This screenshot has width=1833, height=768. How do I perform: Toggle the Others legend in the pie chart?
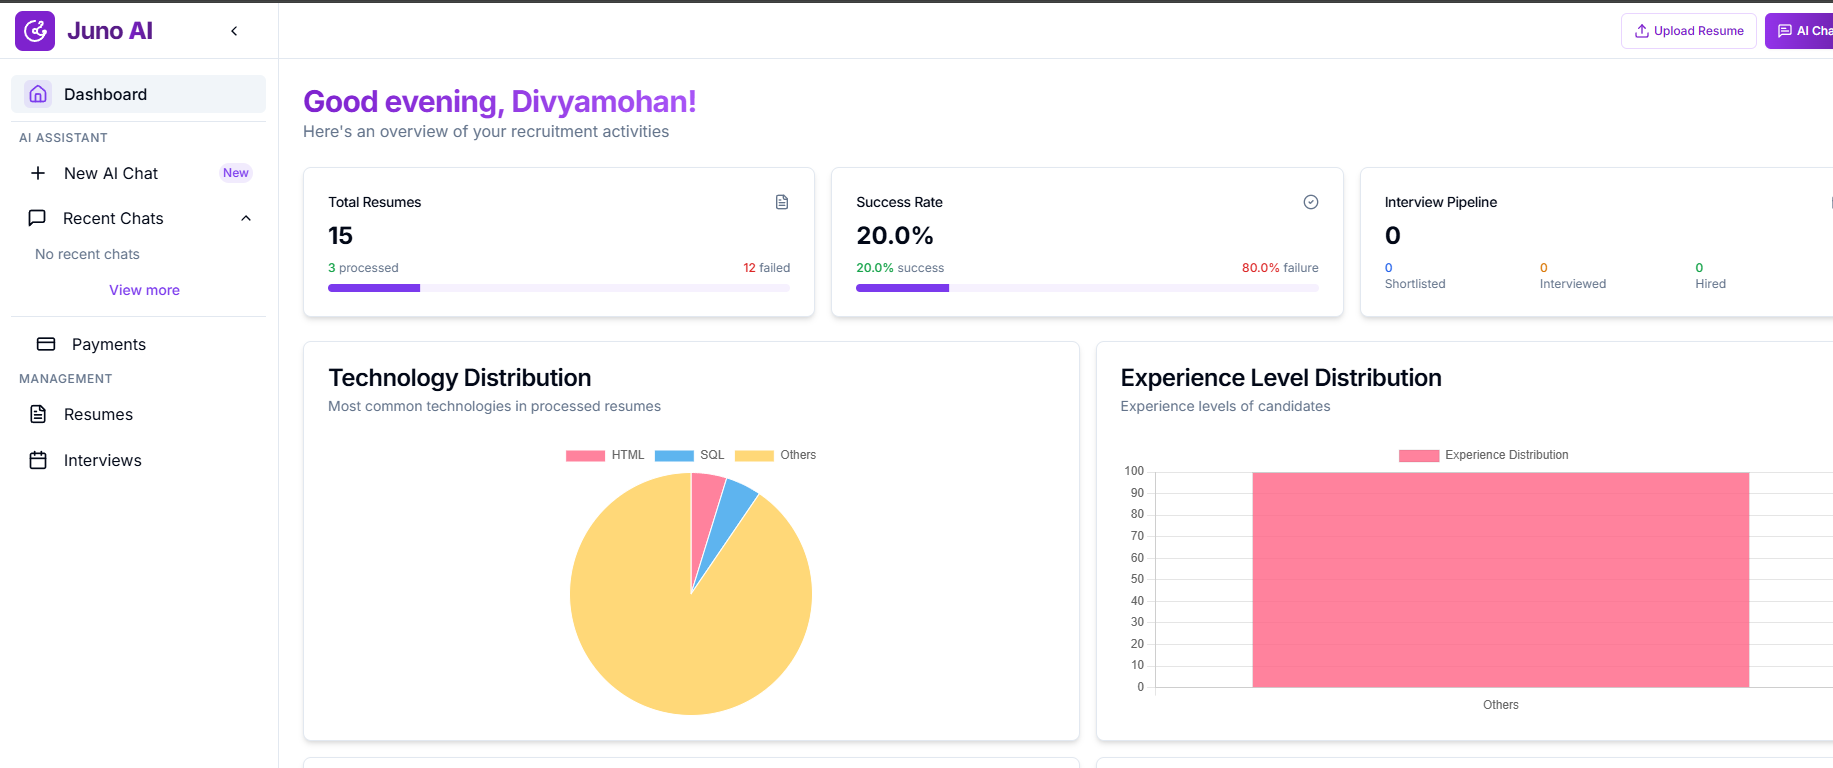(x=775, y=455)
